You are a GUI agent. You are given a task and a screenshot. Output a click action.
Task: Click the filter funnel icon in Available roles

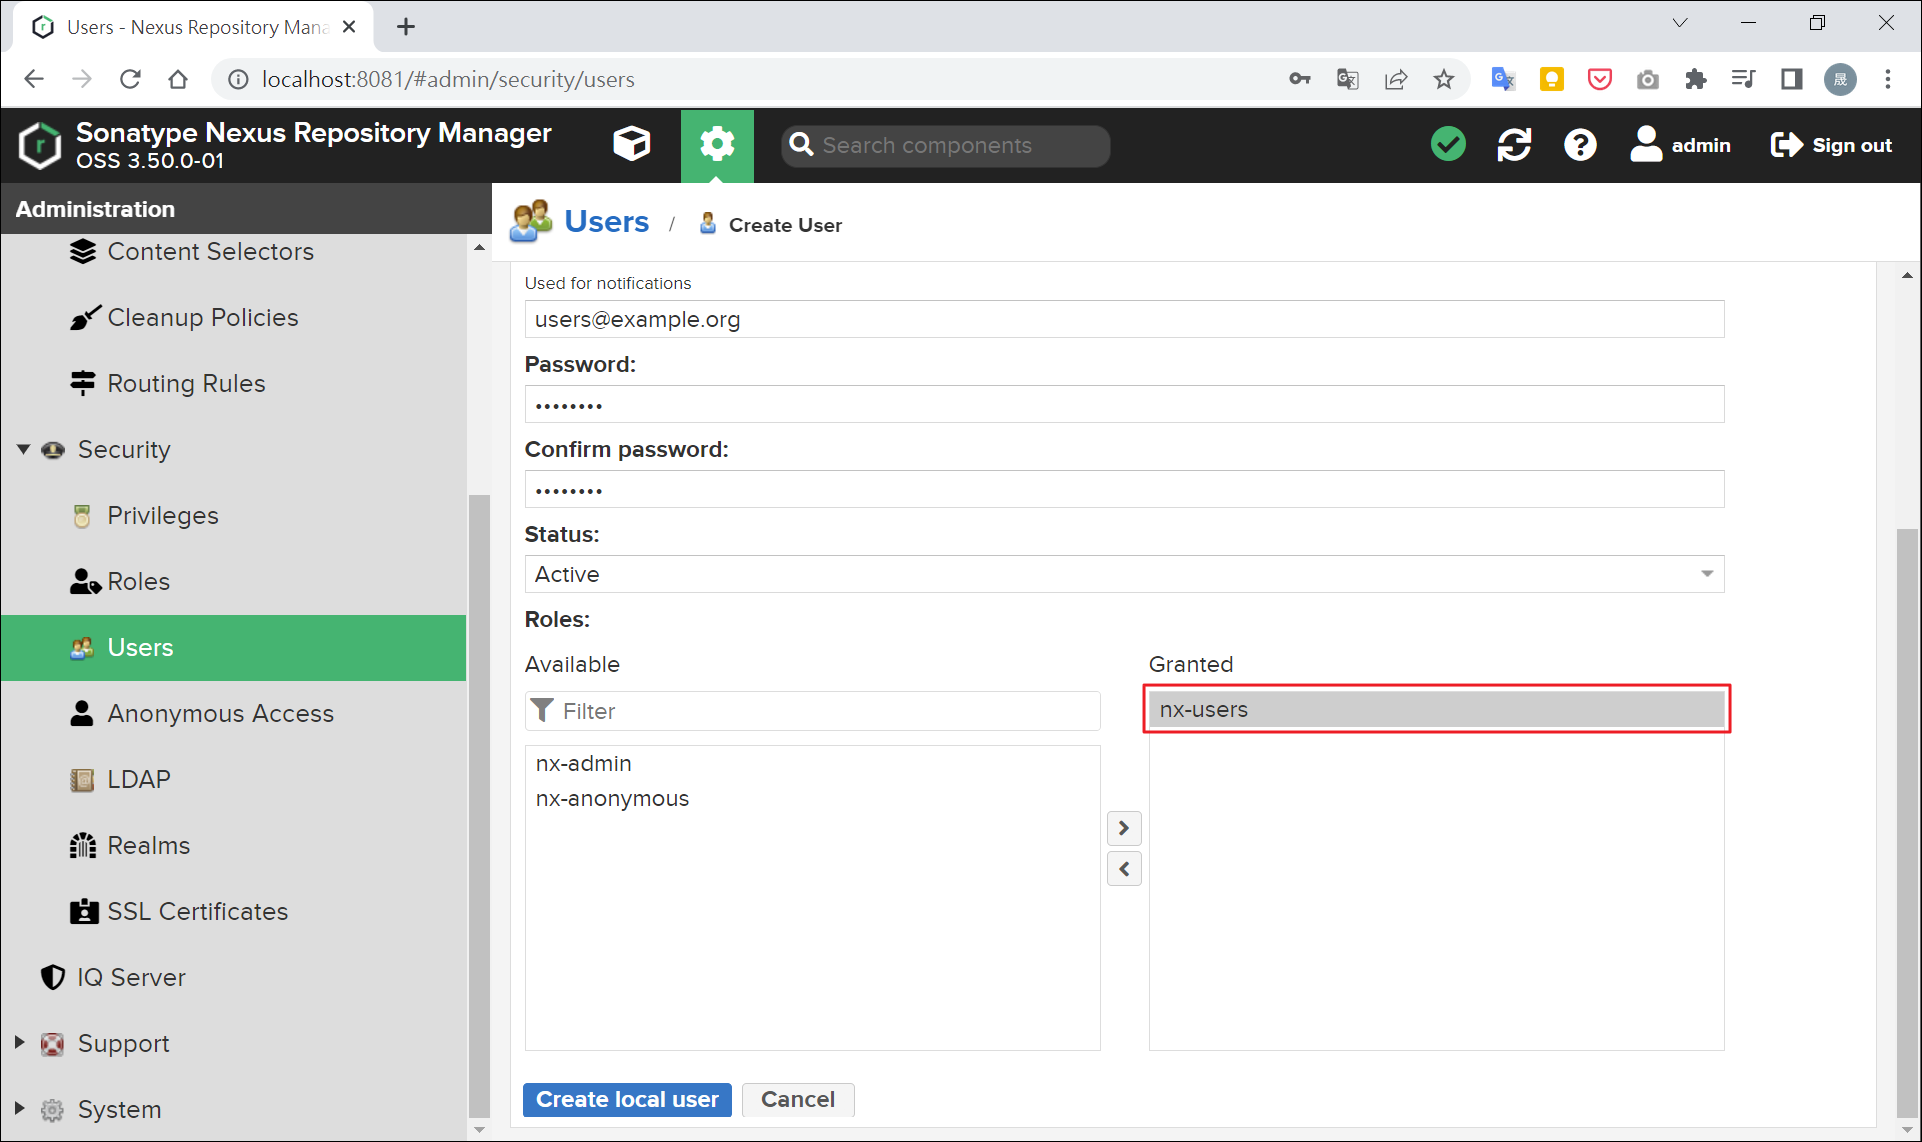pyautogui.click(x=543, y=710)
